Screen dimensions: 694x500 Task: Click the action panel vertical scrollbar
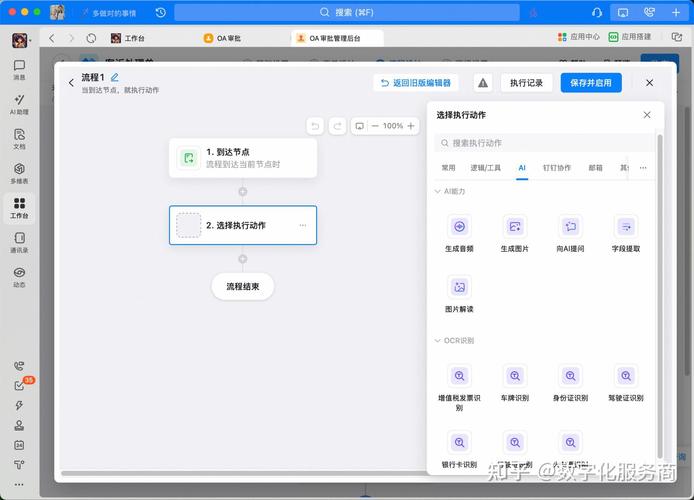click(x=659, y=296)
